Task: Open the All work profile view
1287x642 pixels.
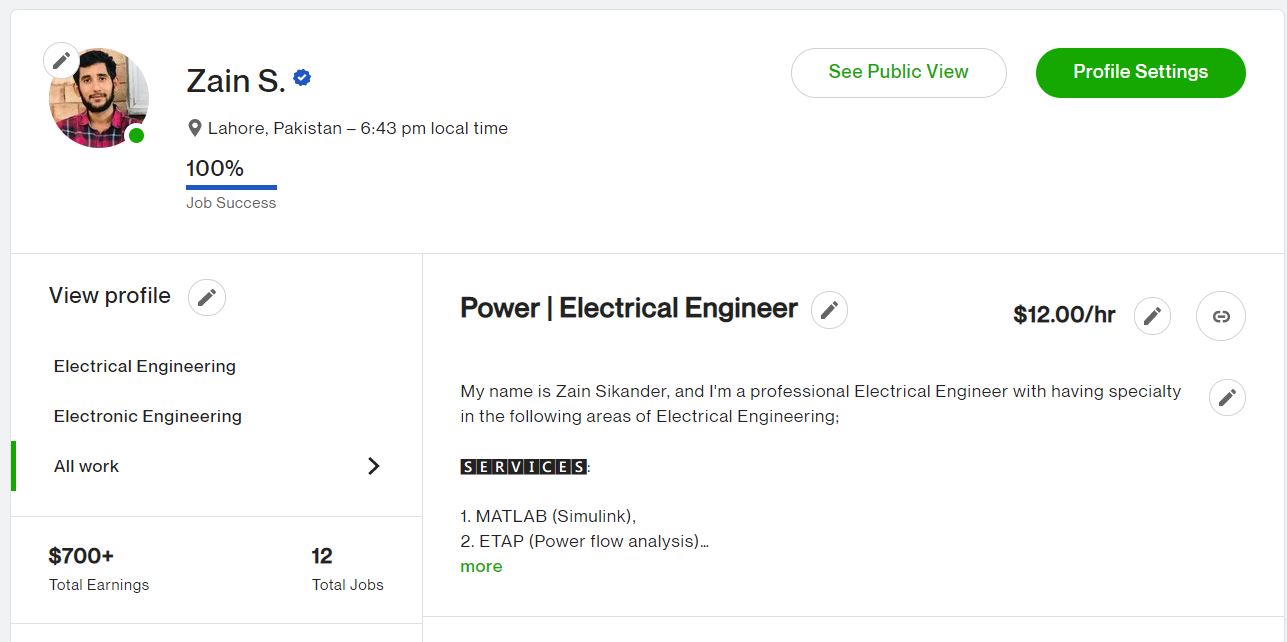Action: [x=87, y=466]
